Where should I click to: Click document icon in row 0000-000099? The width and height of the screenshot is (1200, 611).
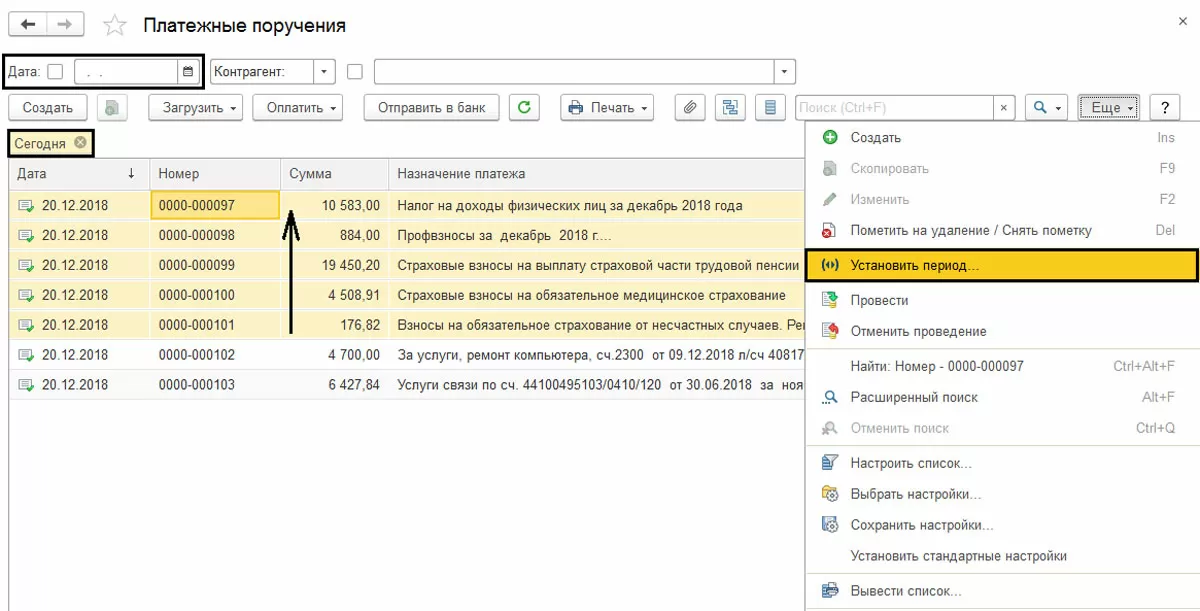[x=26, y=266]
